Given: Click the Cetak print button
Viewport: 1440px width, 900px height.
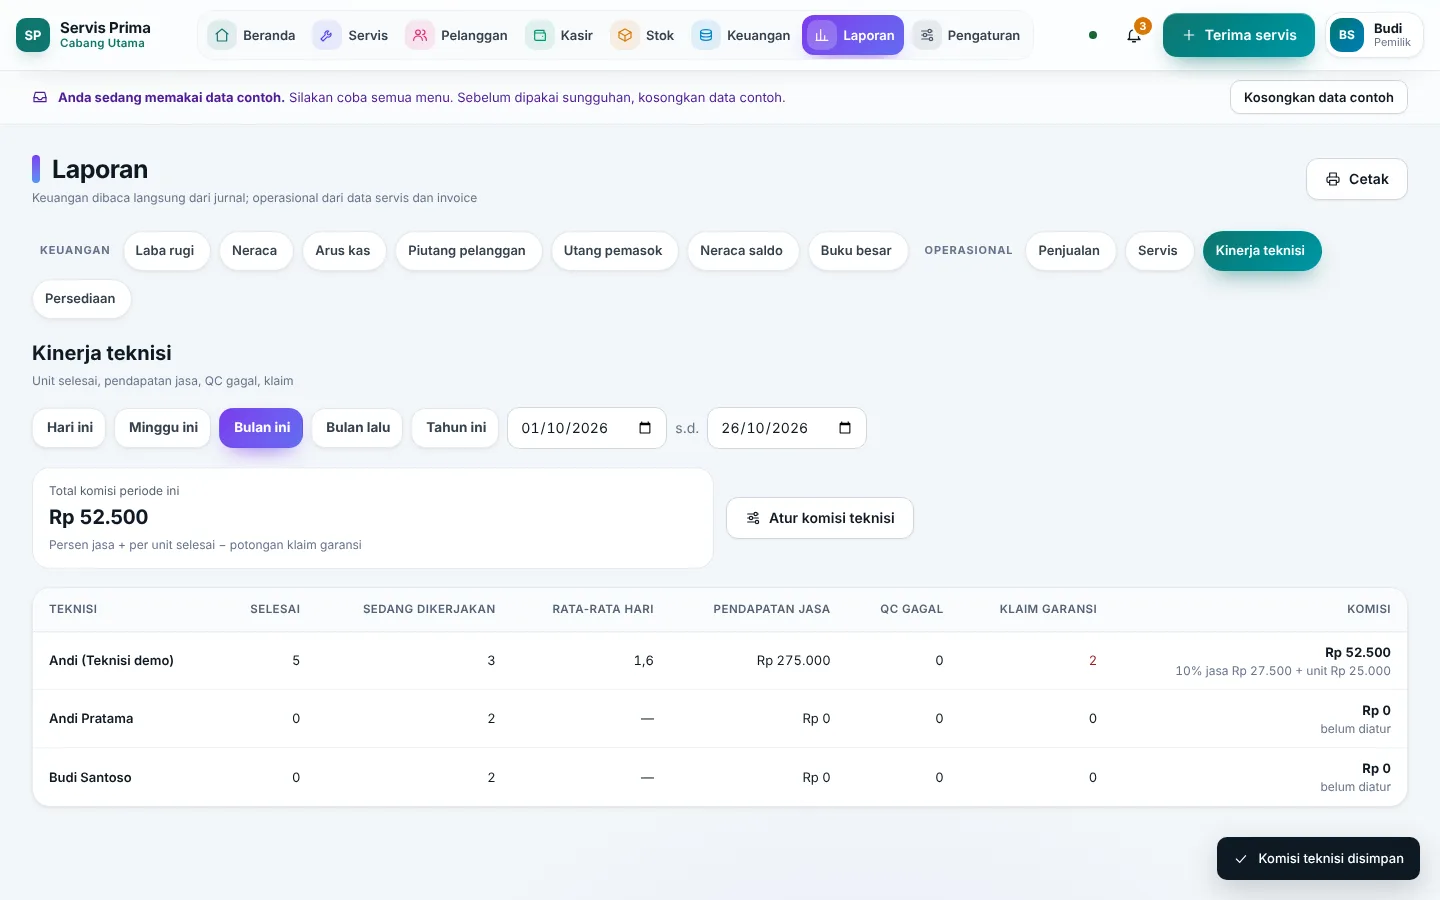Looking at the screenshot, I should coord(1357,179).
